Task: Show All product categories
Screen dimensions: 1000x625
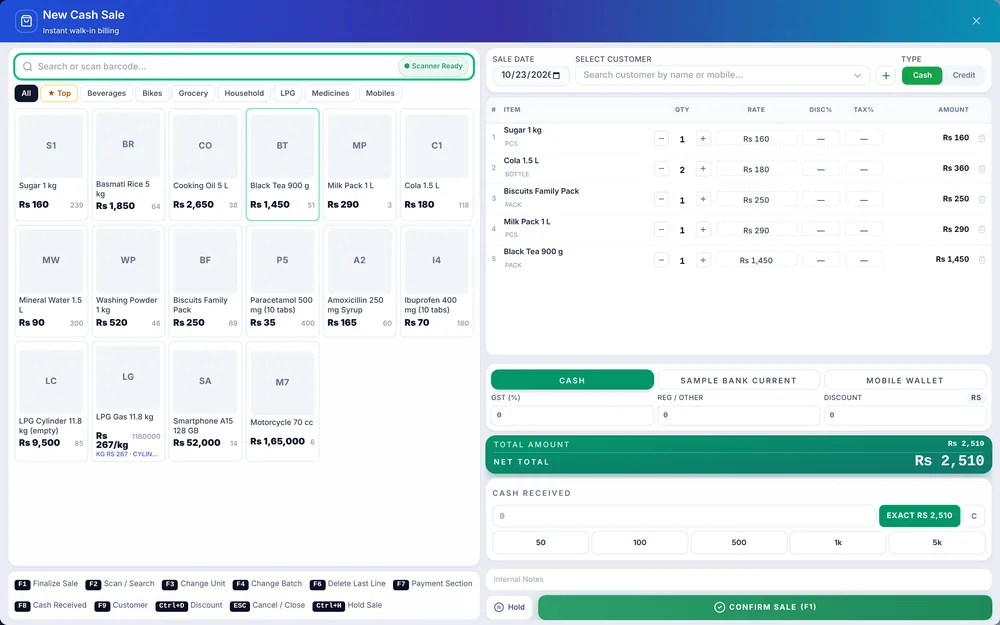Action: [x=26, y=93]
